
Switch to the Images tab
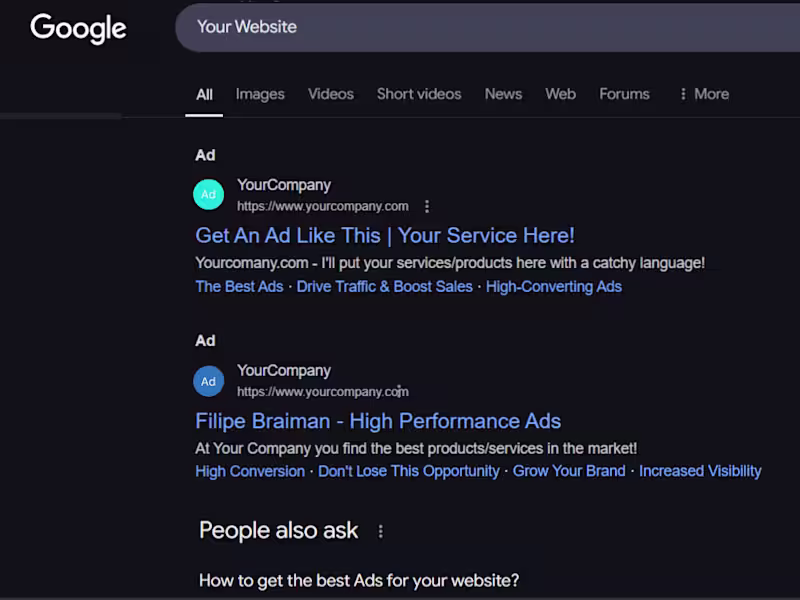coord(260,94)
